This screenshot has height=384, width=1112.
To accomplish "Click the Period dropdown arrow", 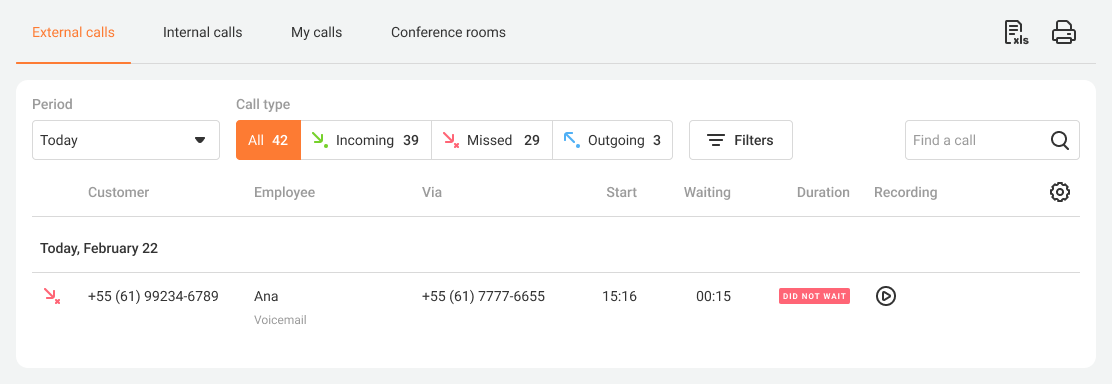I will [x=200, y=141].
